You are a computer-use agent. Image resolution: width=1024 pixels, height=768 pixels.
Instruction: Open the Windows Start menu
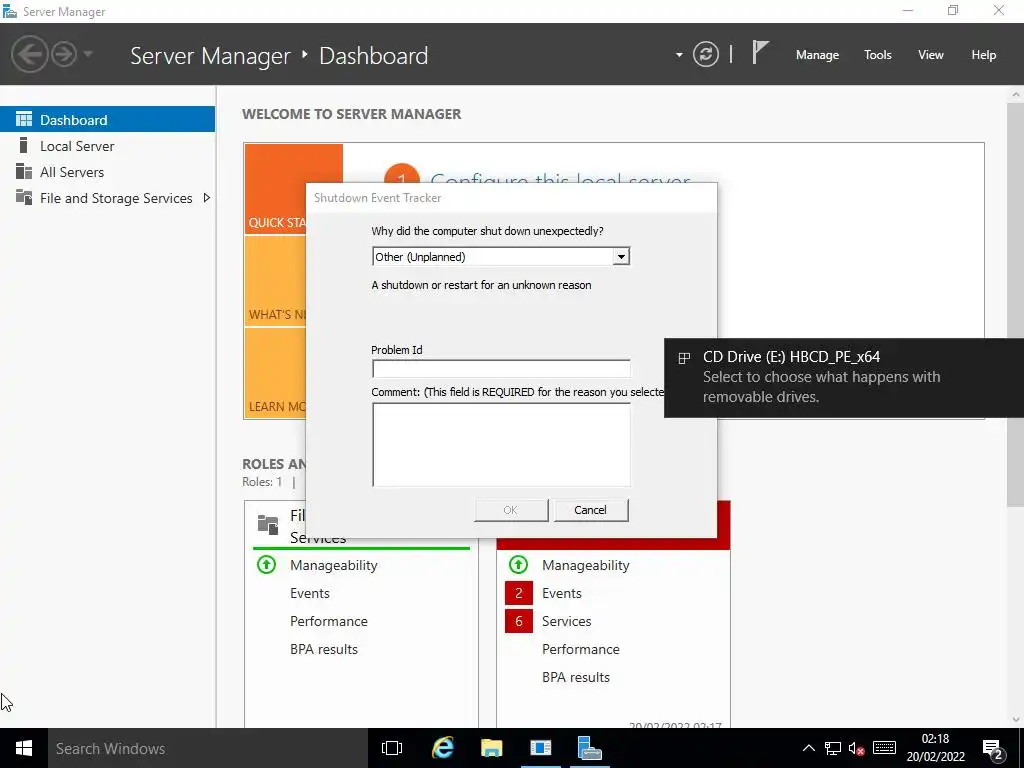point(24,748)
